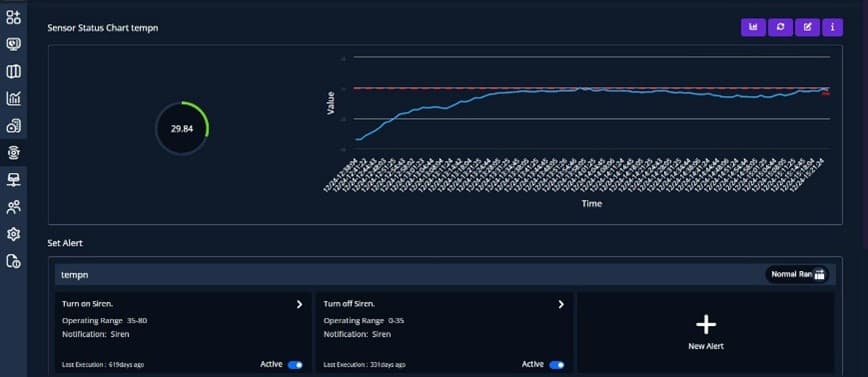Click the Normal Ran button
868x377 pixels.
797,274
